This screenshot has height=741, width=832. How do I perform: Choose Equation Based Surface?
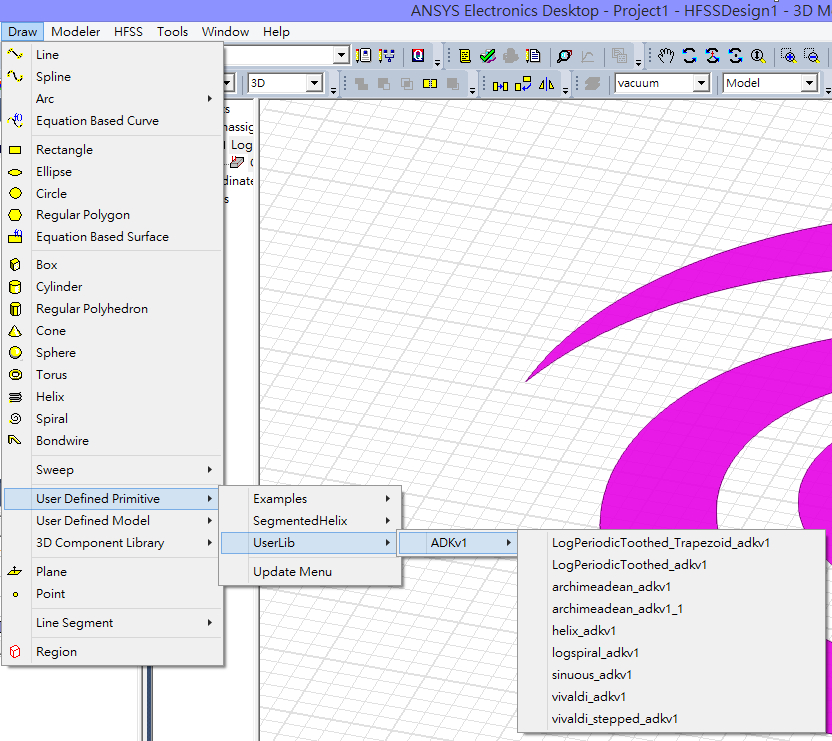click(112, 237)
